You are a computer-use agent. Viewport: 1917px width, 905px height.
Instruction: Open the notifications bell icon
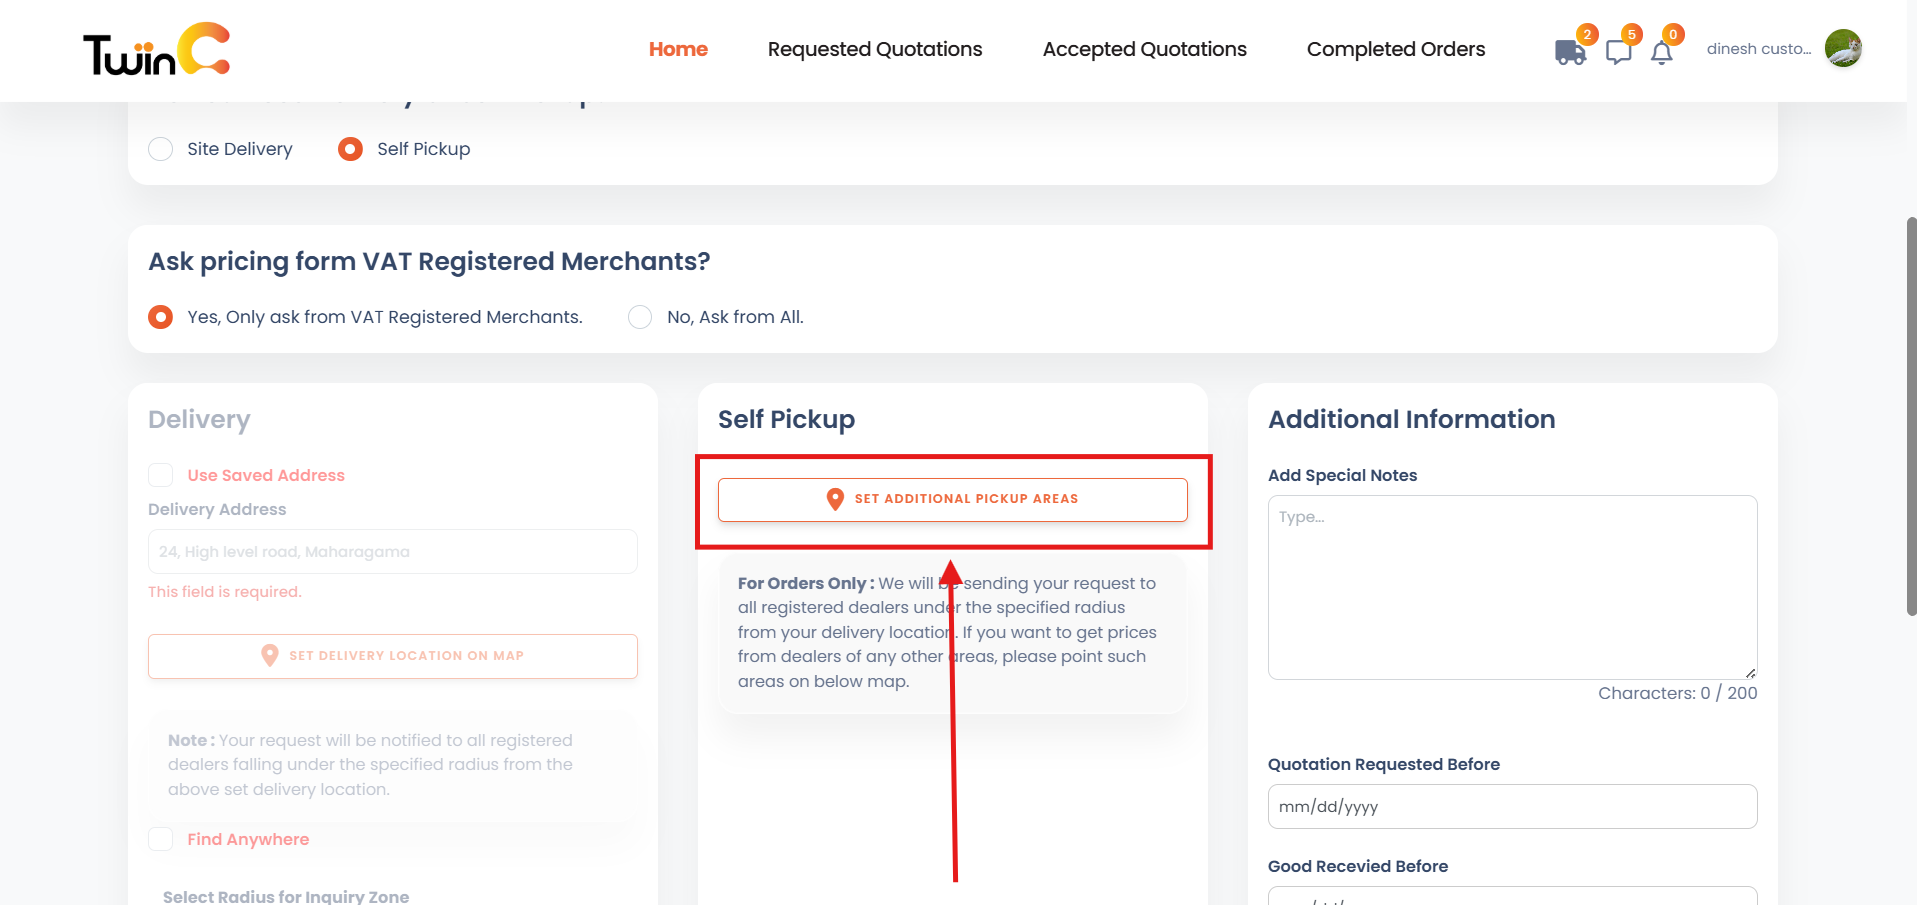tap(1661, 53)
